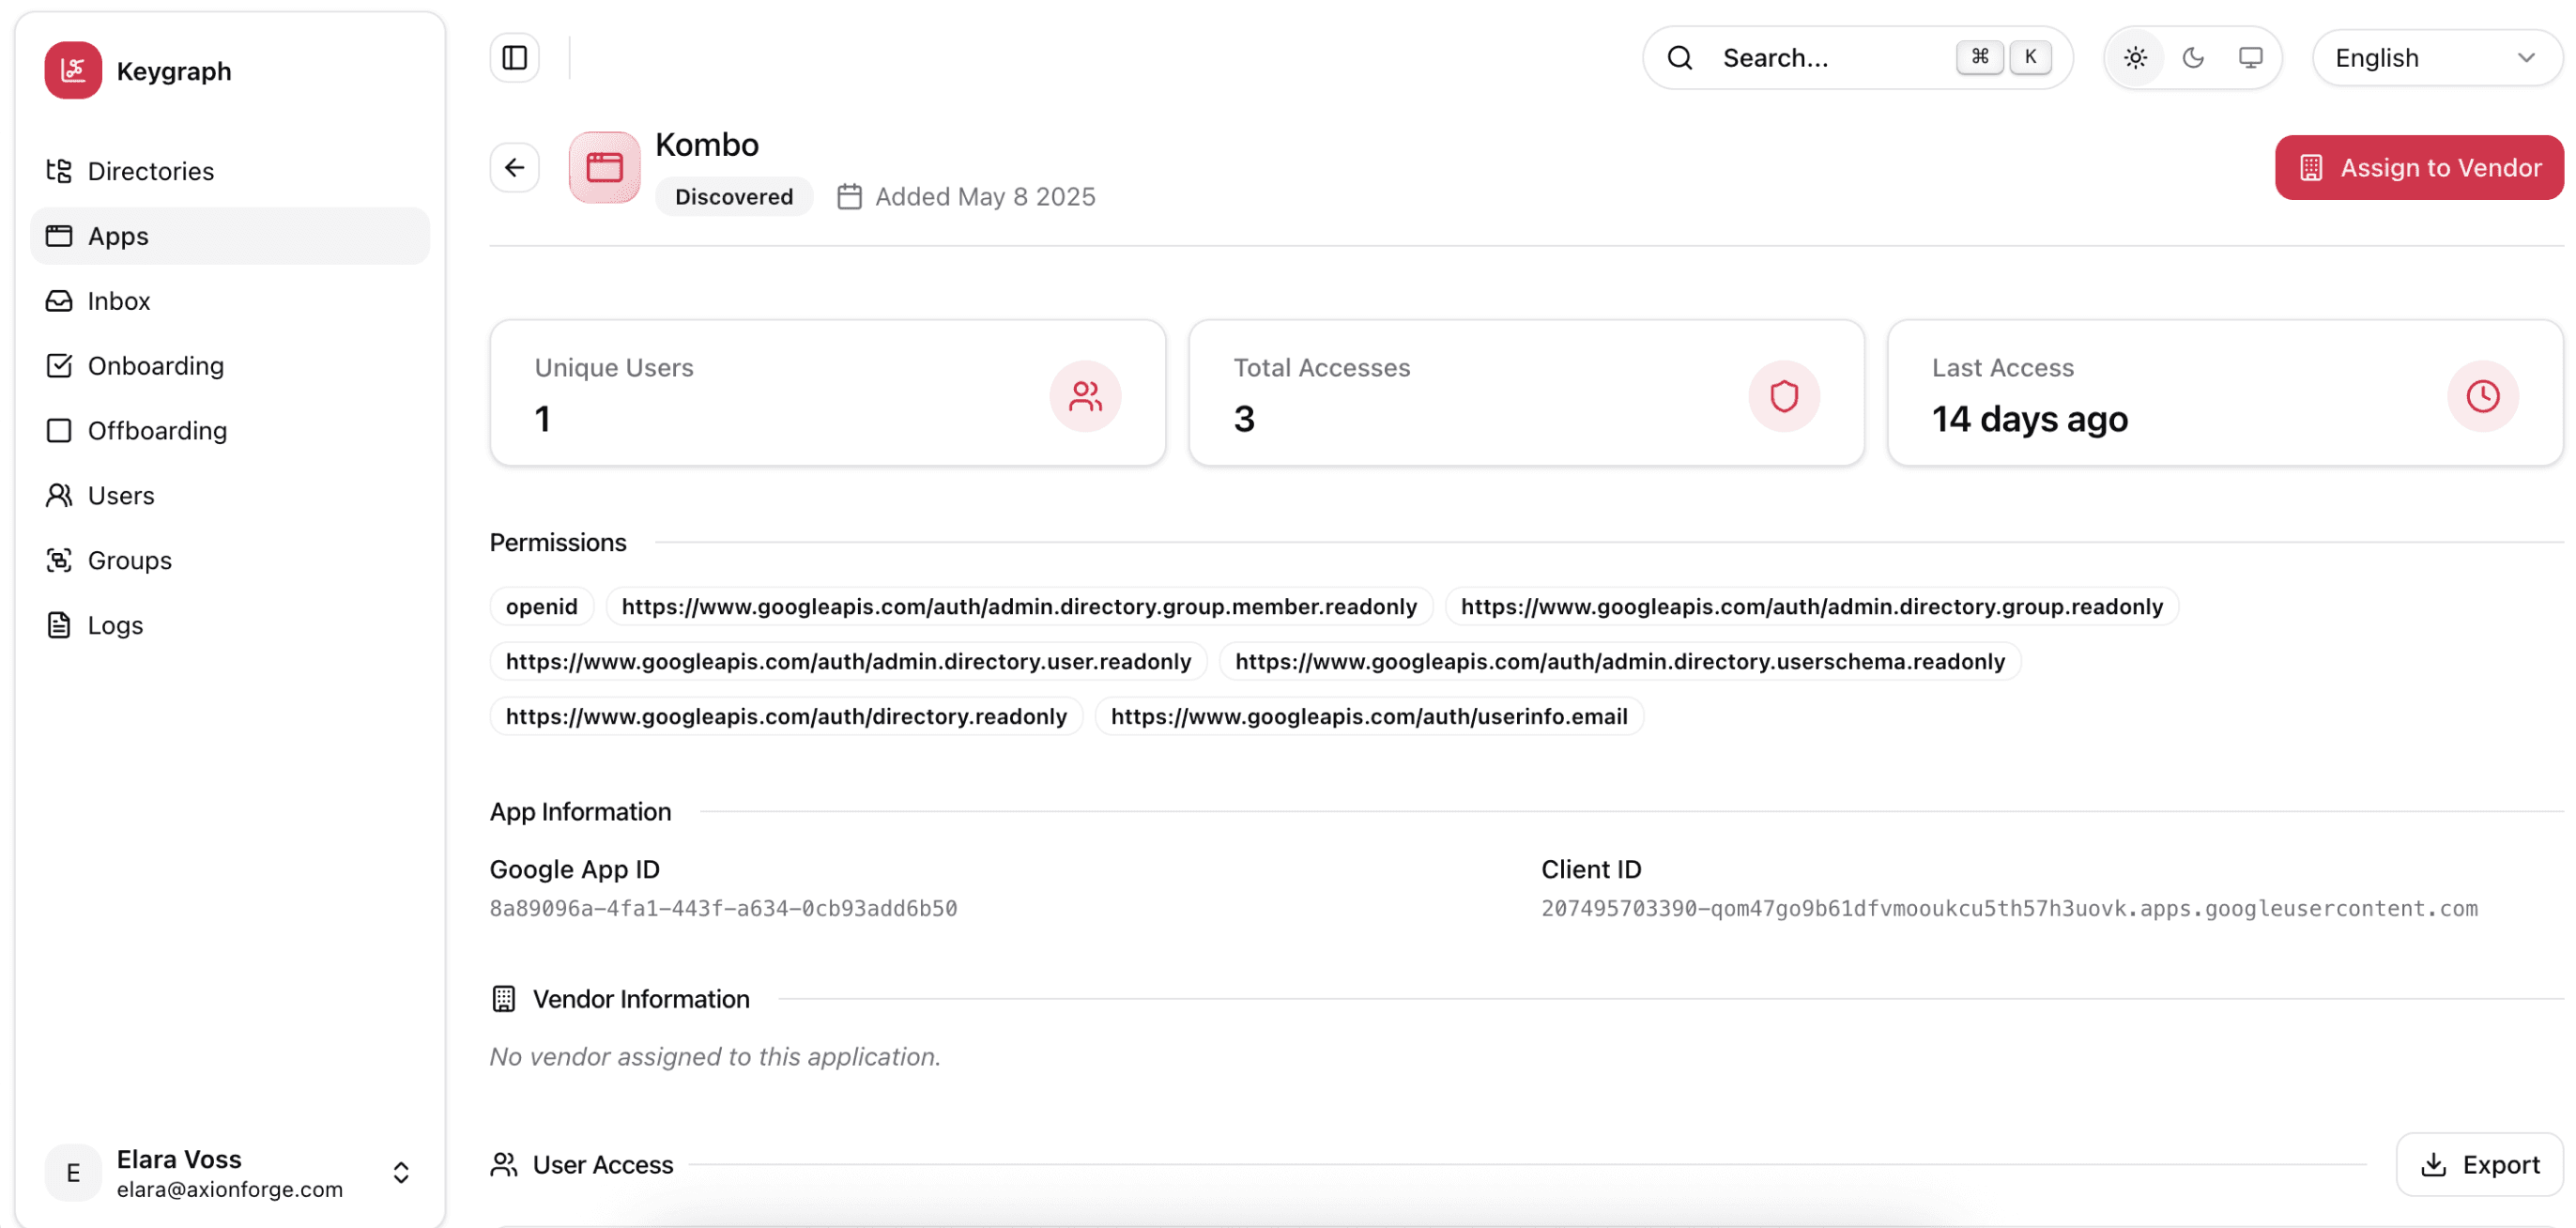Click the Discovered status badge
The image size is (2576, 1228).
[x=734, y=196]
